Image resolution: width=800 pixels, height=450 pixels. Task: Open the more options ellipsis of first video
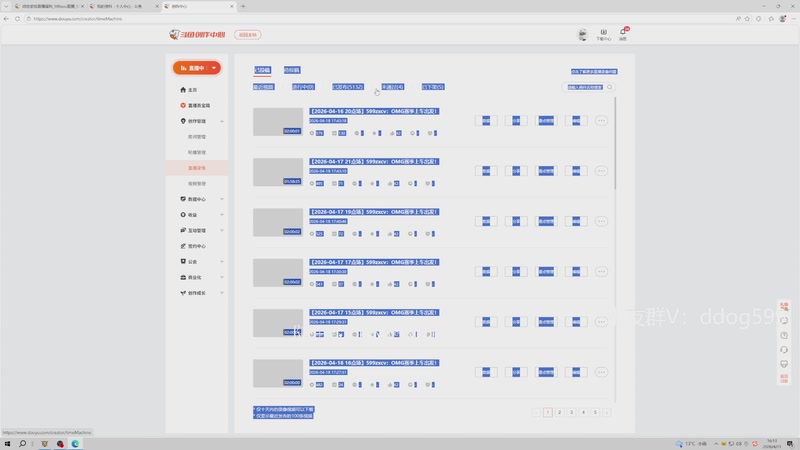point(601,121)
